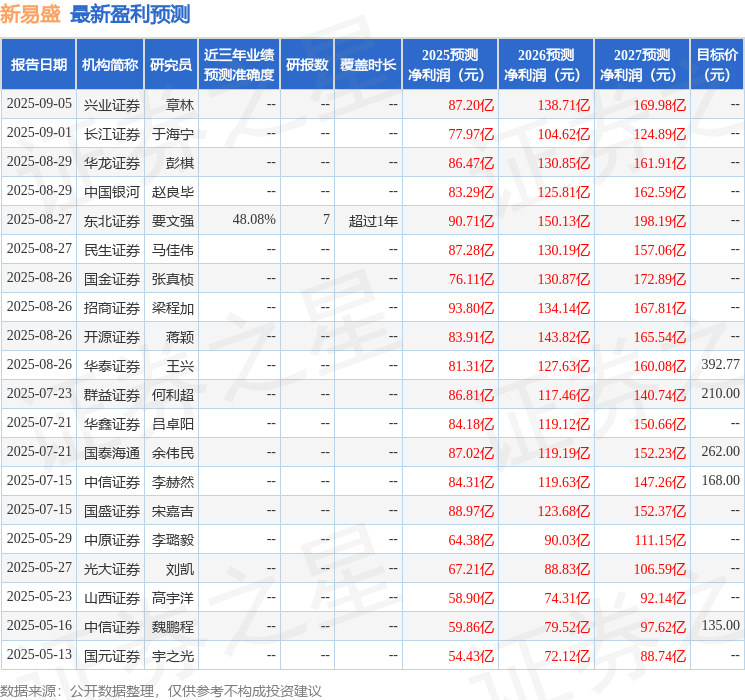Select the 光大证券 institution cell
745x700 pixels.
click(x=112, y=569)
